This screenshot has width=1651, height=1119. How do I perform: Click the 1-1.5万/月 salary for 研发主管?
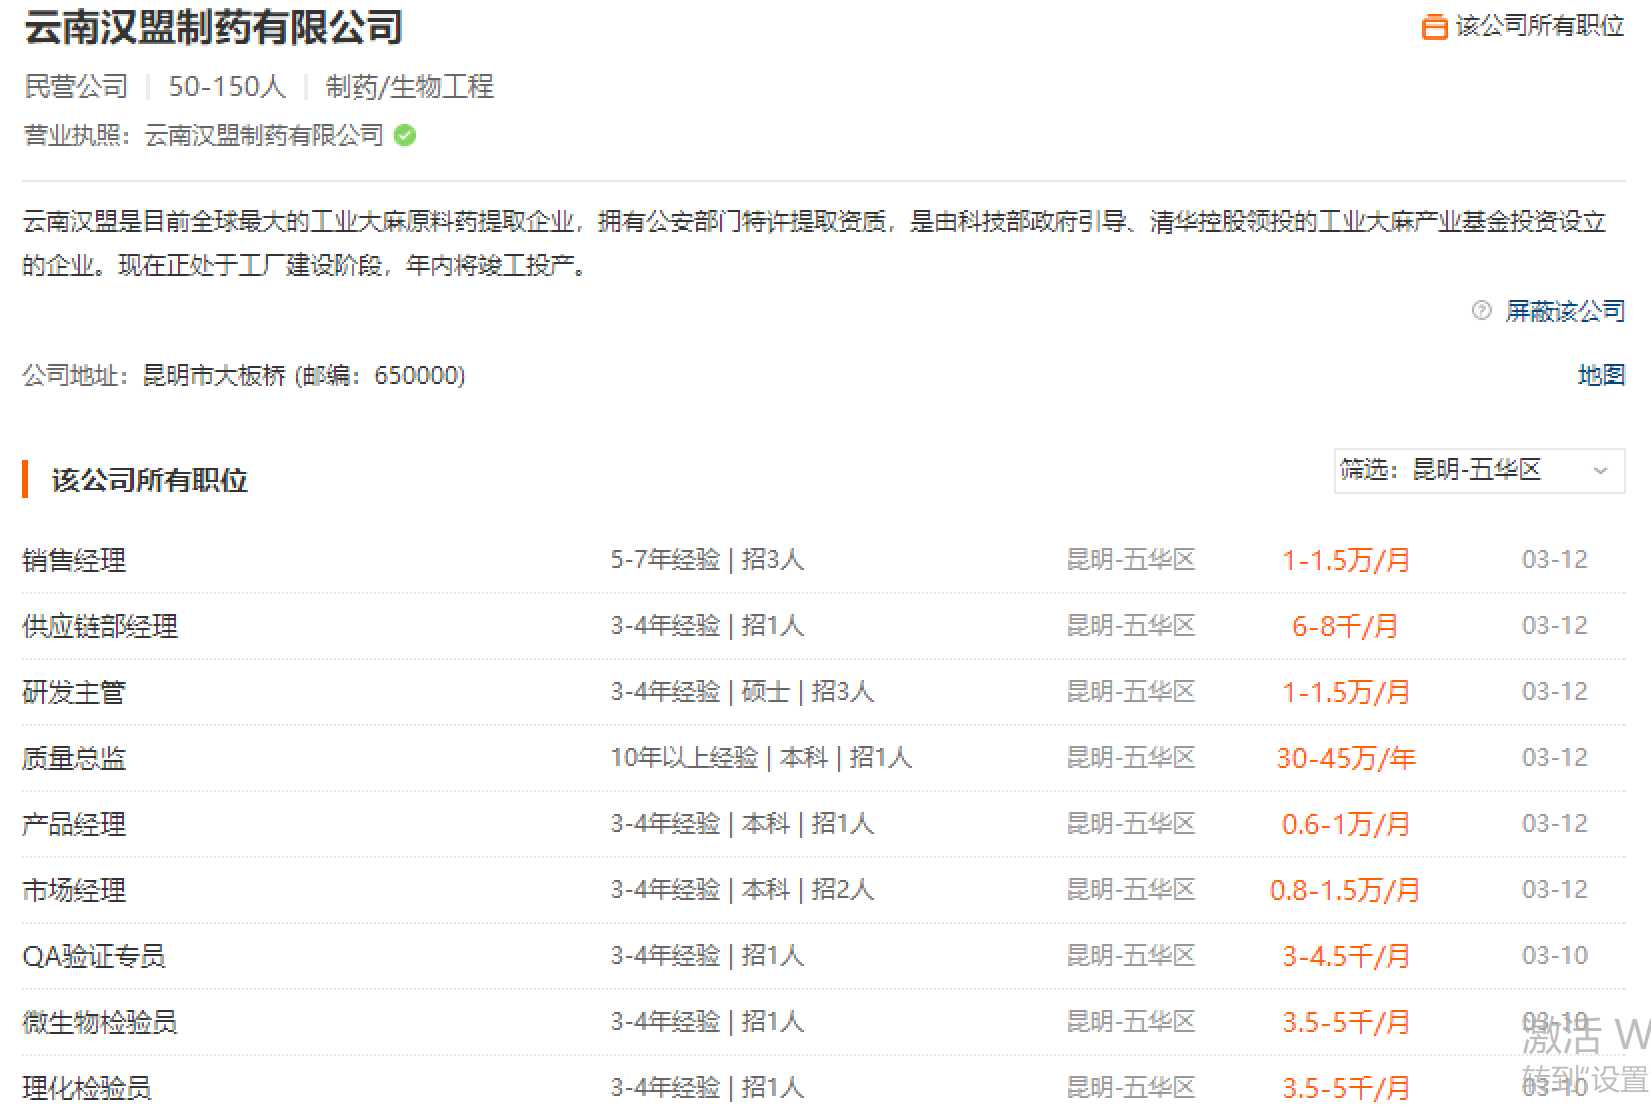pos(1346,692)
